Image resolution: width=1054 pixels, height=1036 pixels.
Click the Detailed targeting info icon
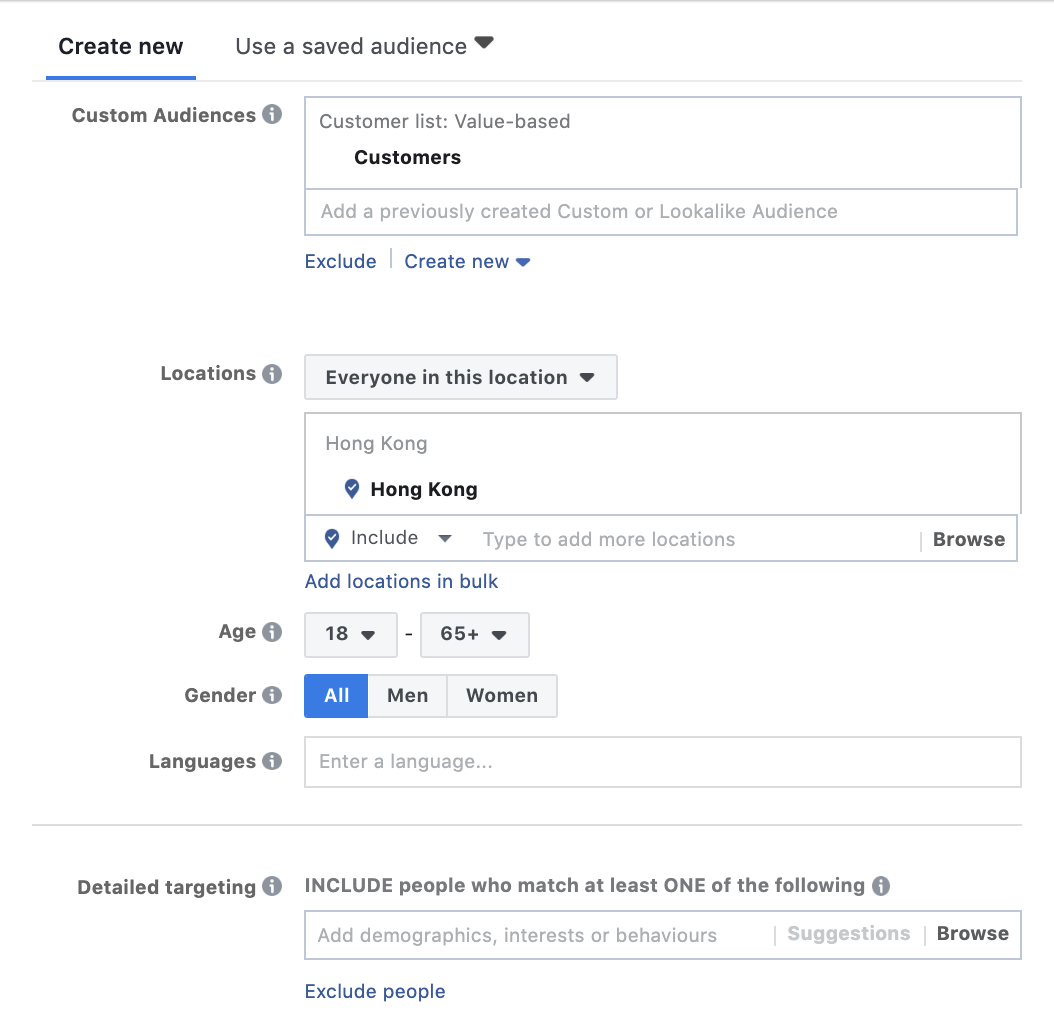(x=272, y=887)
